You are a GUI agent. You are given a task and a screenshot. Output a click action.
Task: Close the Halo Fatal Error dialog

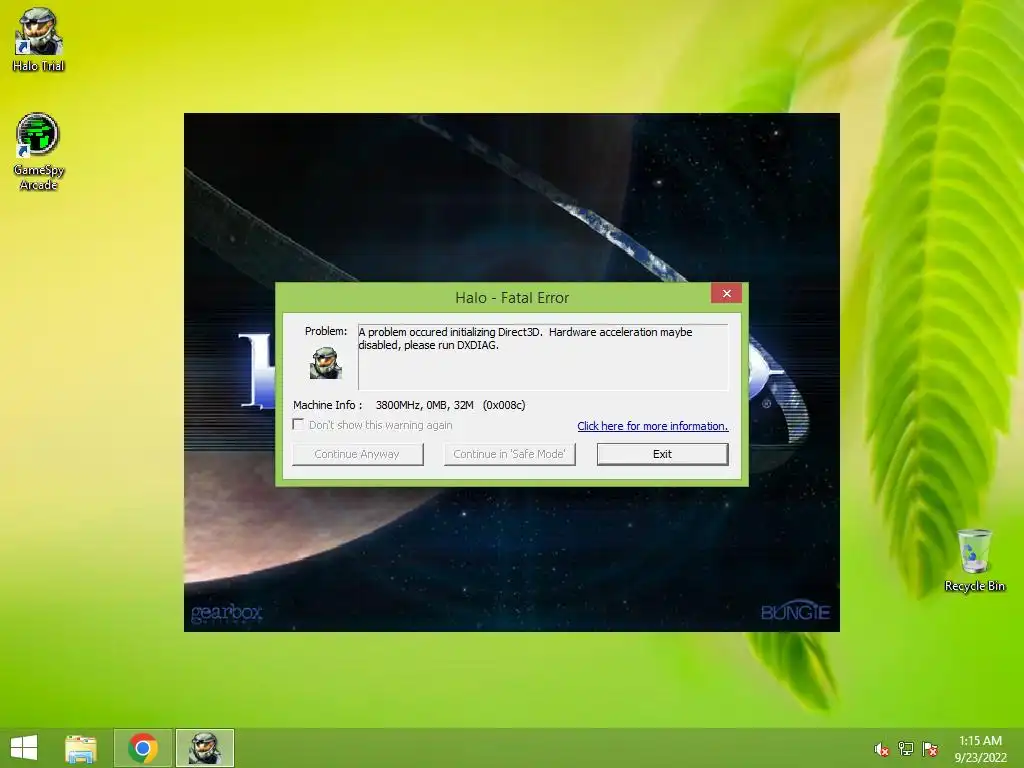pyautogui.click(x=726, y=293)
